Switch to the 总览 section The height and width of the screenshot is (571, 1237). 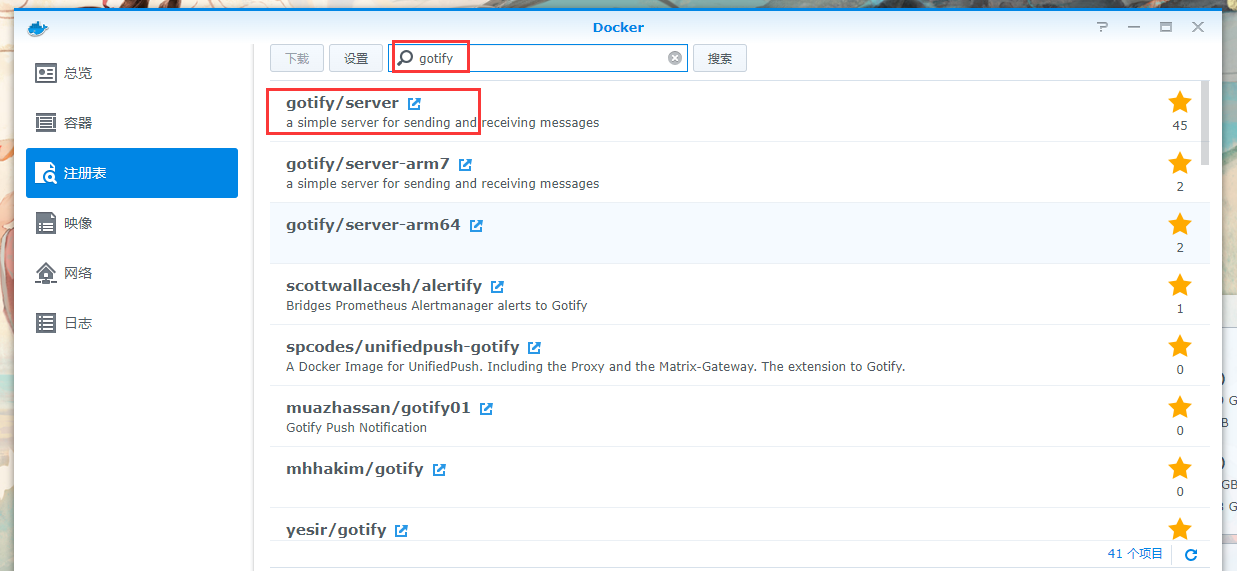point(132,73)
